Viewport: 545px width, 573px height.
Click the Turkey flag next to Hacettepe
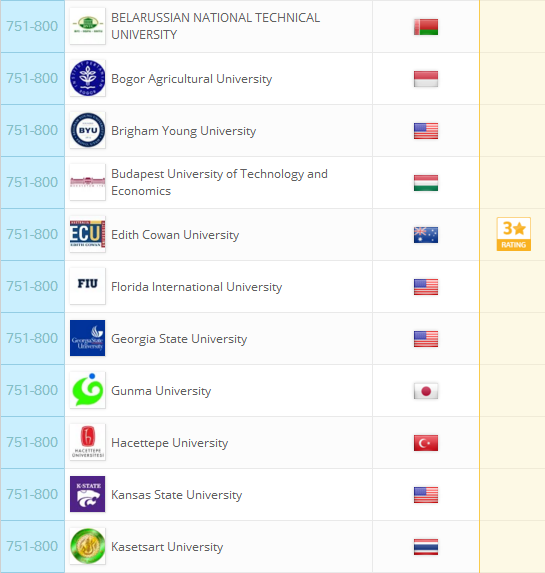click(426, 443)
